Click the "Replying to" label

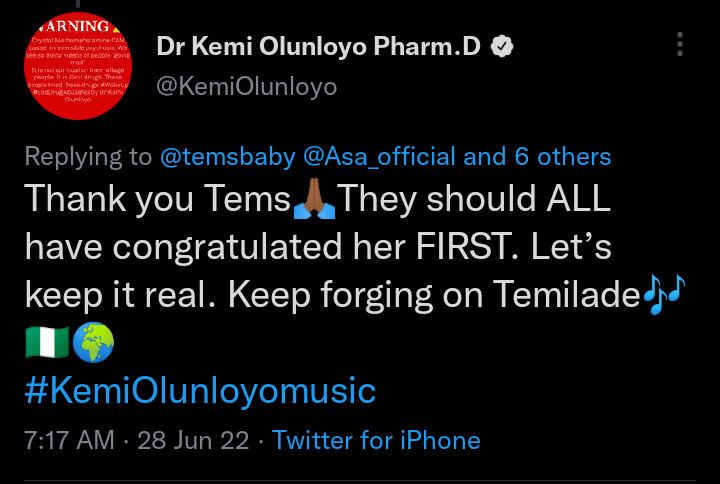(88, 157)
